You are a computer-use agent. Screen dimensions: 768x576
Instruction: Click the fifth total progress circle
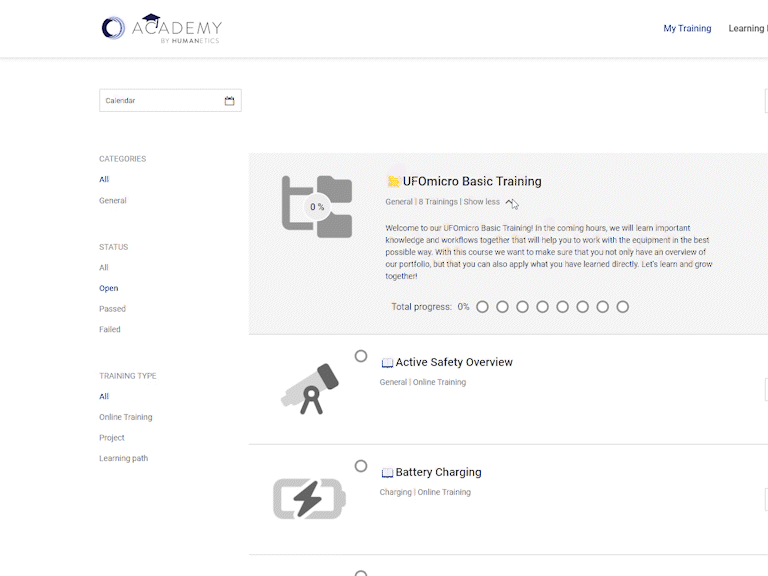tap(562, 307)
